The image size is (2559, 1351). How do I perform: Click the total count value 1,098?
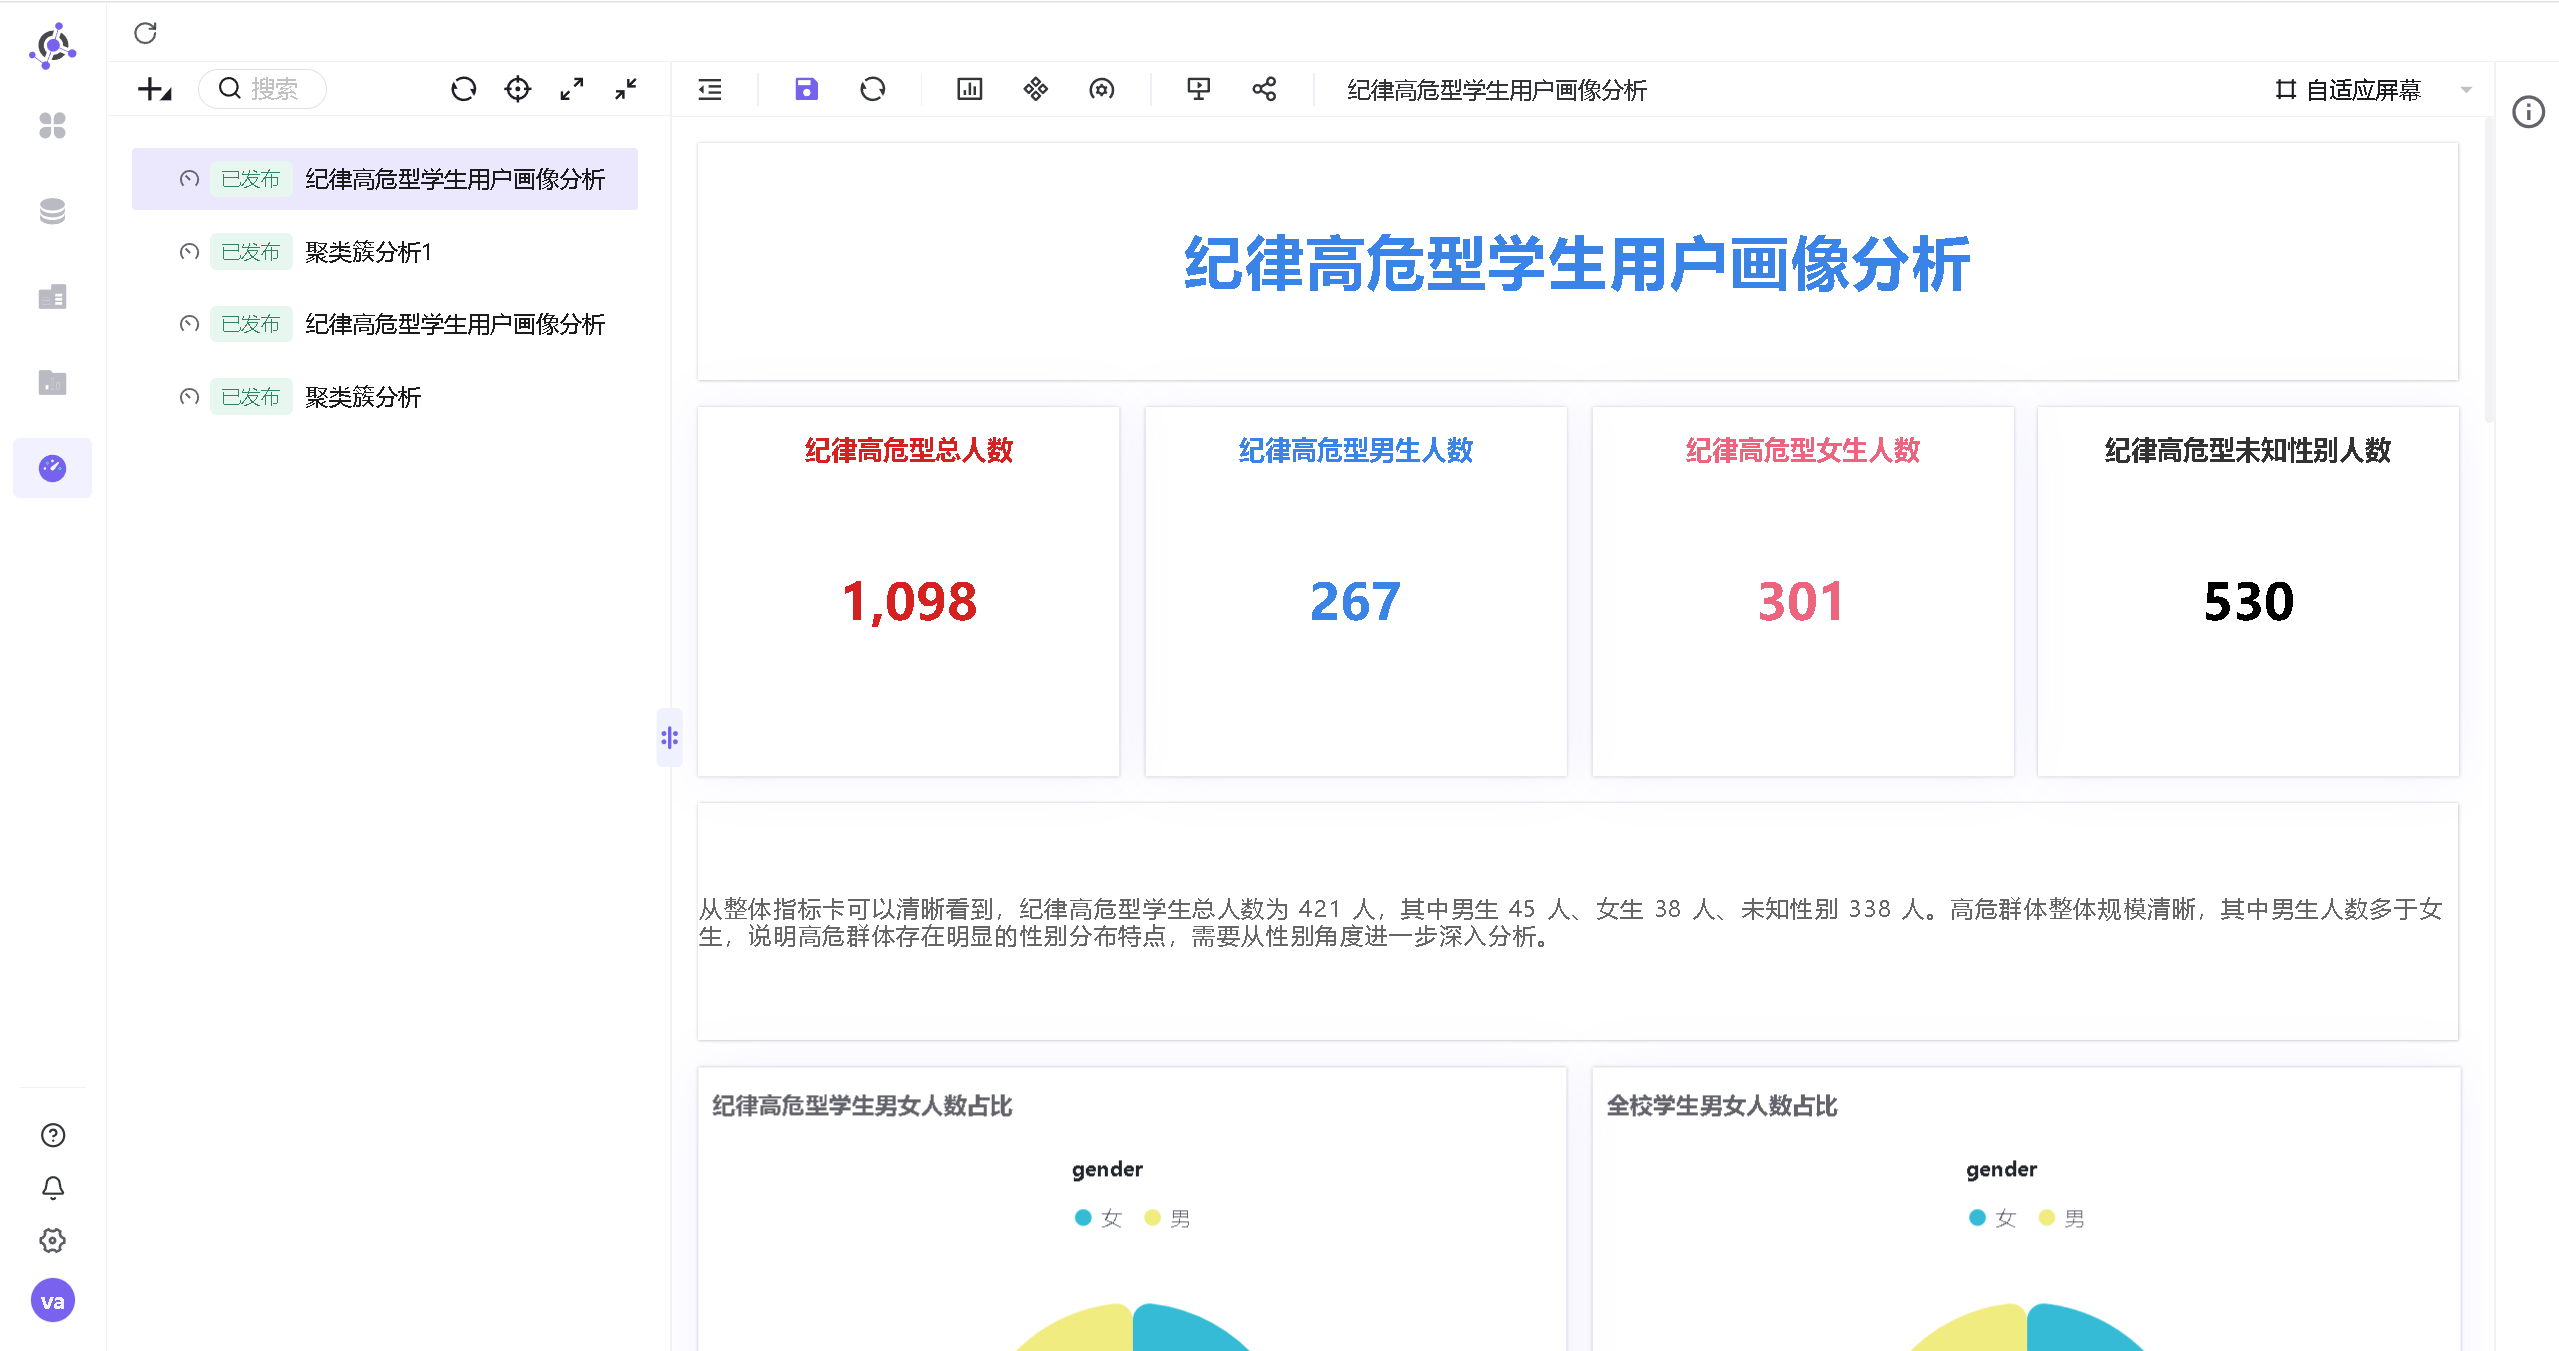[x=909, y=601]
